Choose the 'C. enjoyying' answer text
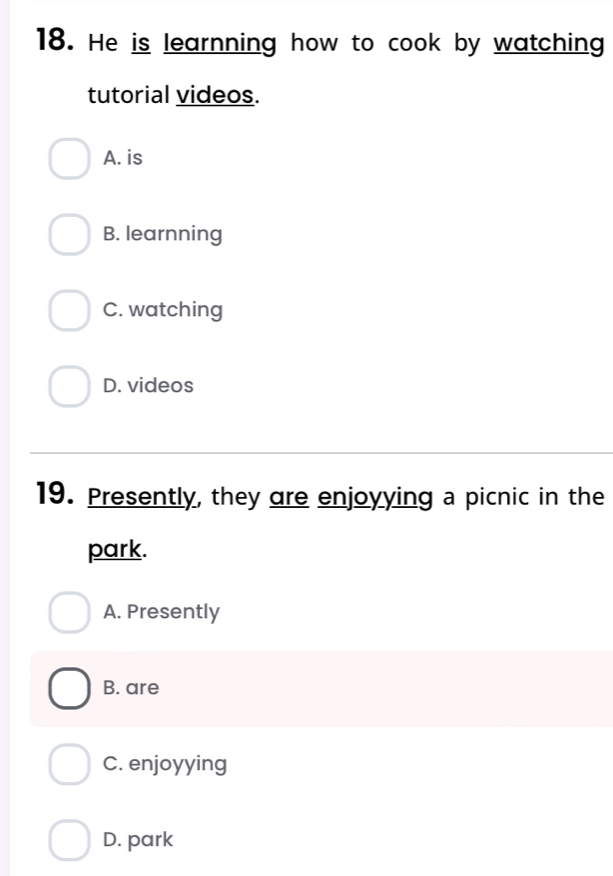 (165, 765)
